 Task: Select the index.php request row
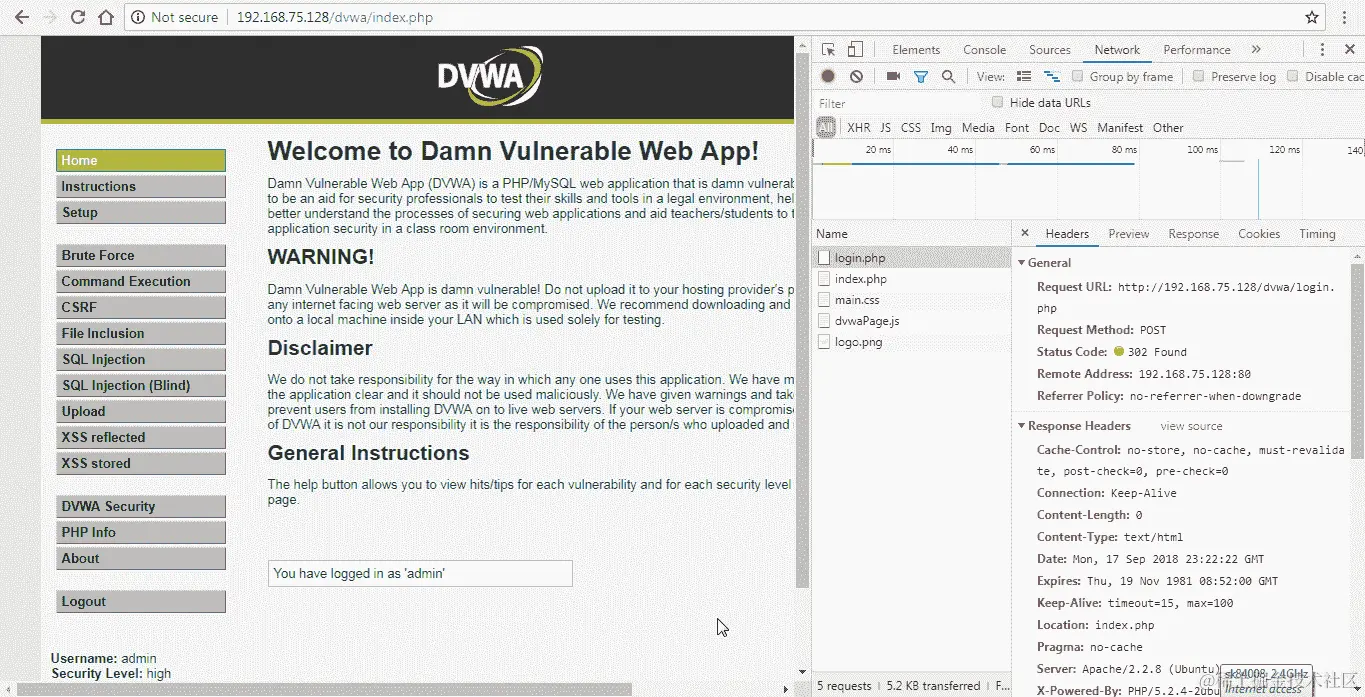click(912, 279)
